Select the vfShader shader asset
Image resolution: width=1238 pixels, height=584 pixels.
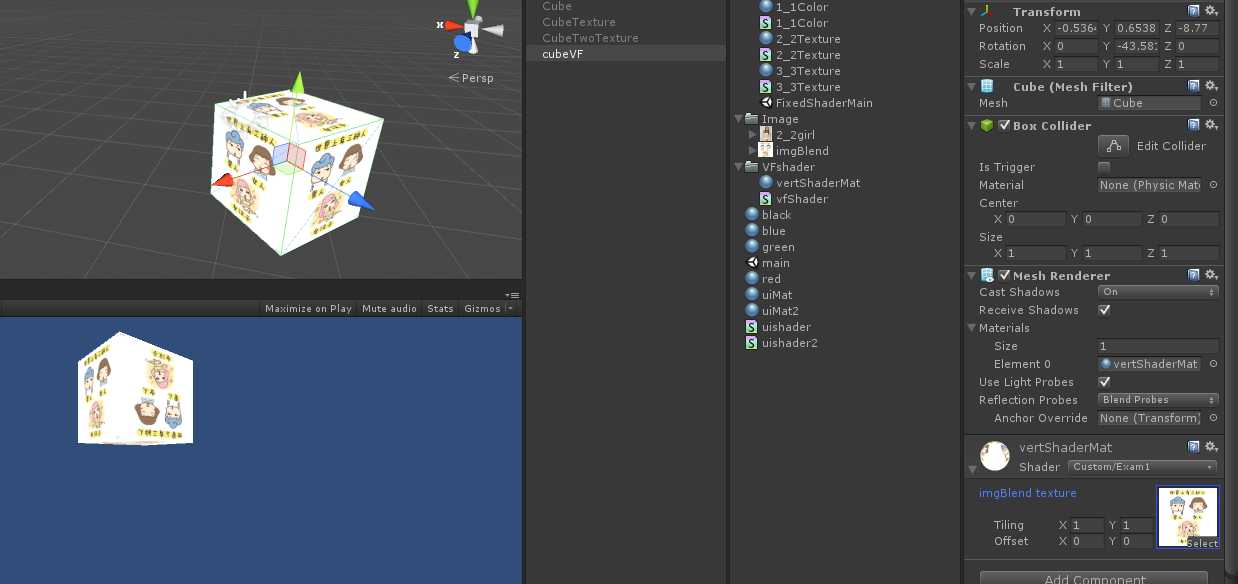click(794, 199)
